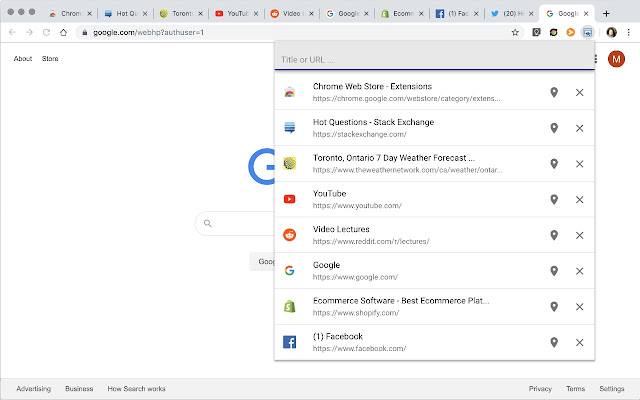Pin the Google list entry

tap(554, 271)
